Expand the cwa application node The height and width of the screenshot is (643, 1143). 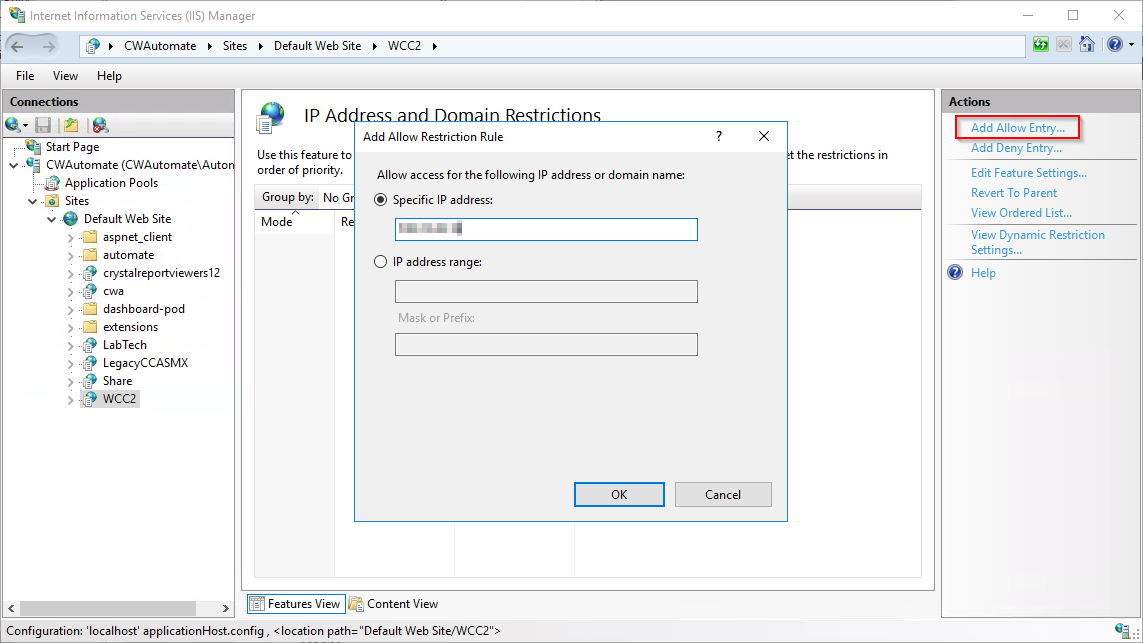(x=71, y=292)
